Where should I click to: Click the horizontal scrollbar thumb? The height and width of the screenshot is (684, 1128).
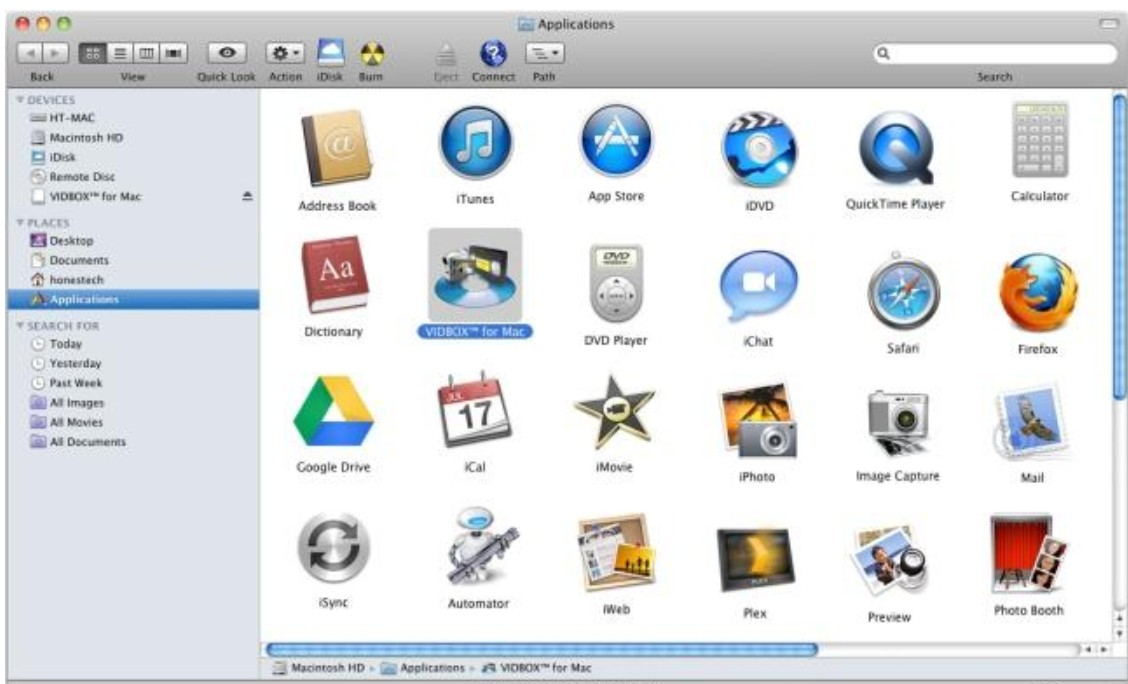542,649
